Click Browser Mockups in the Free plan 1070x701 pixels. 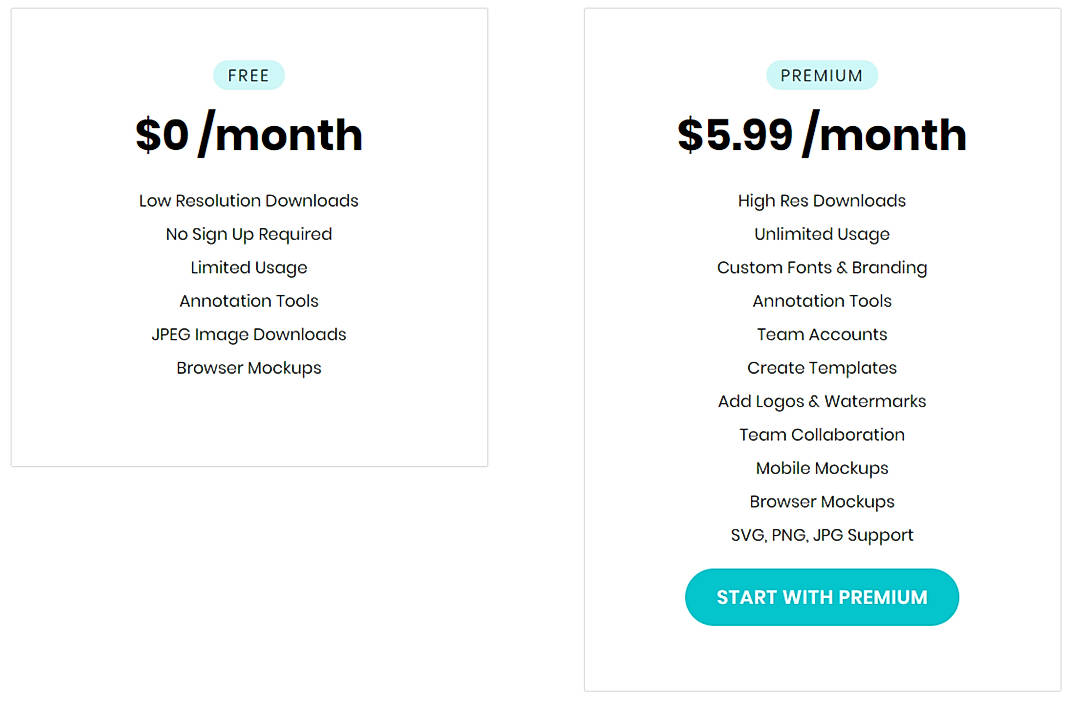[x=248, y=368]
